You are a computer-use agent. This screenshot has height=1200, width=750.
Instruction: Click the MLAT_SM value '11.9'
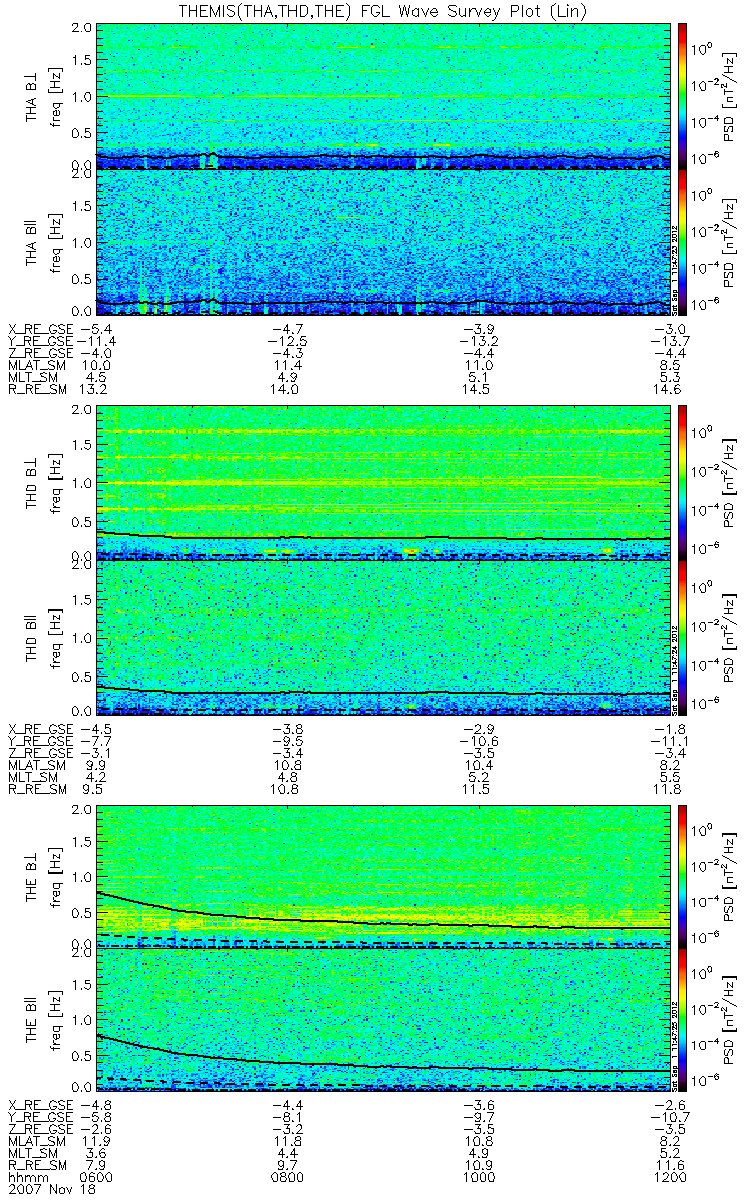(94, 1143)
